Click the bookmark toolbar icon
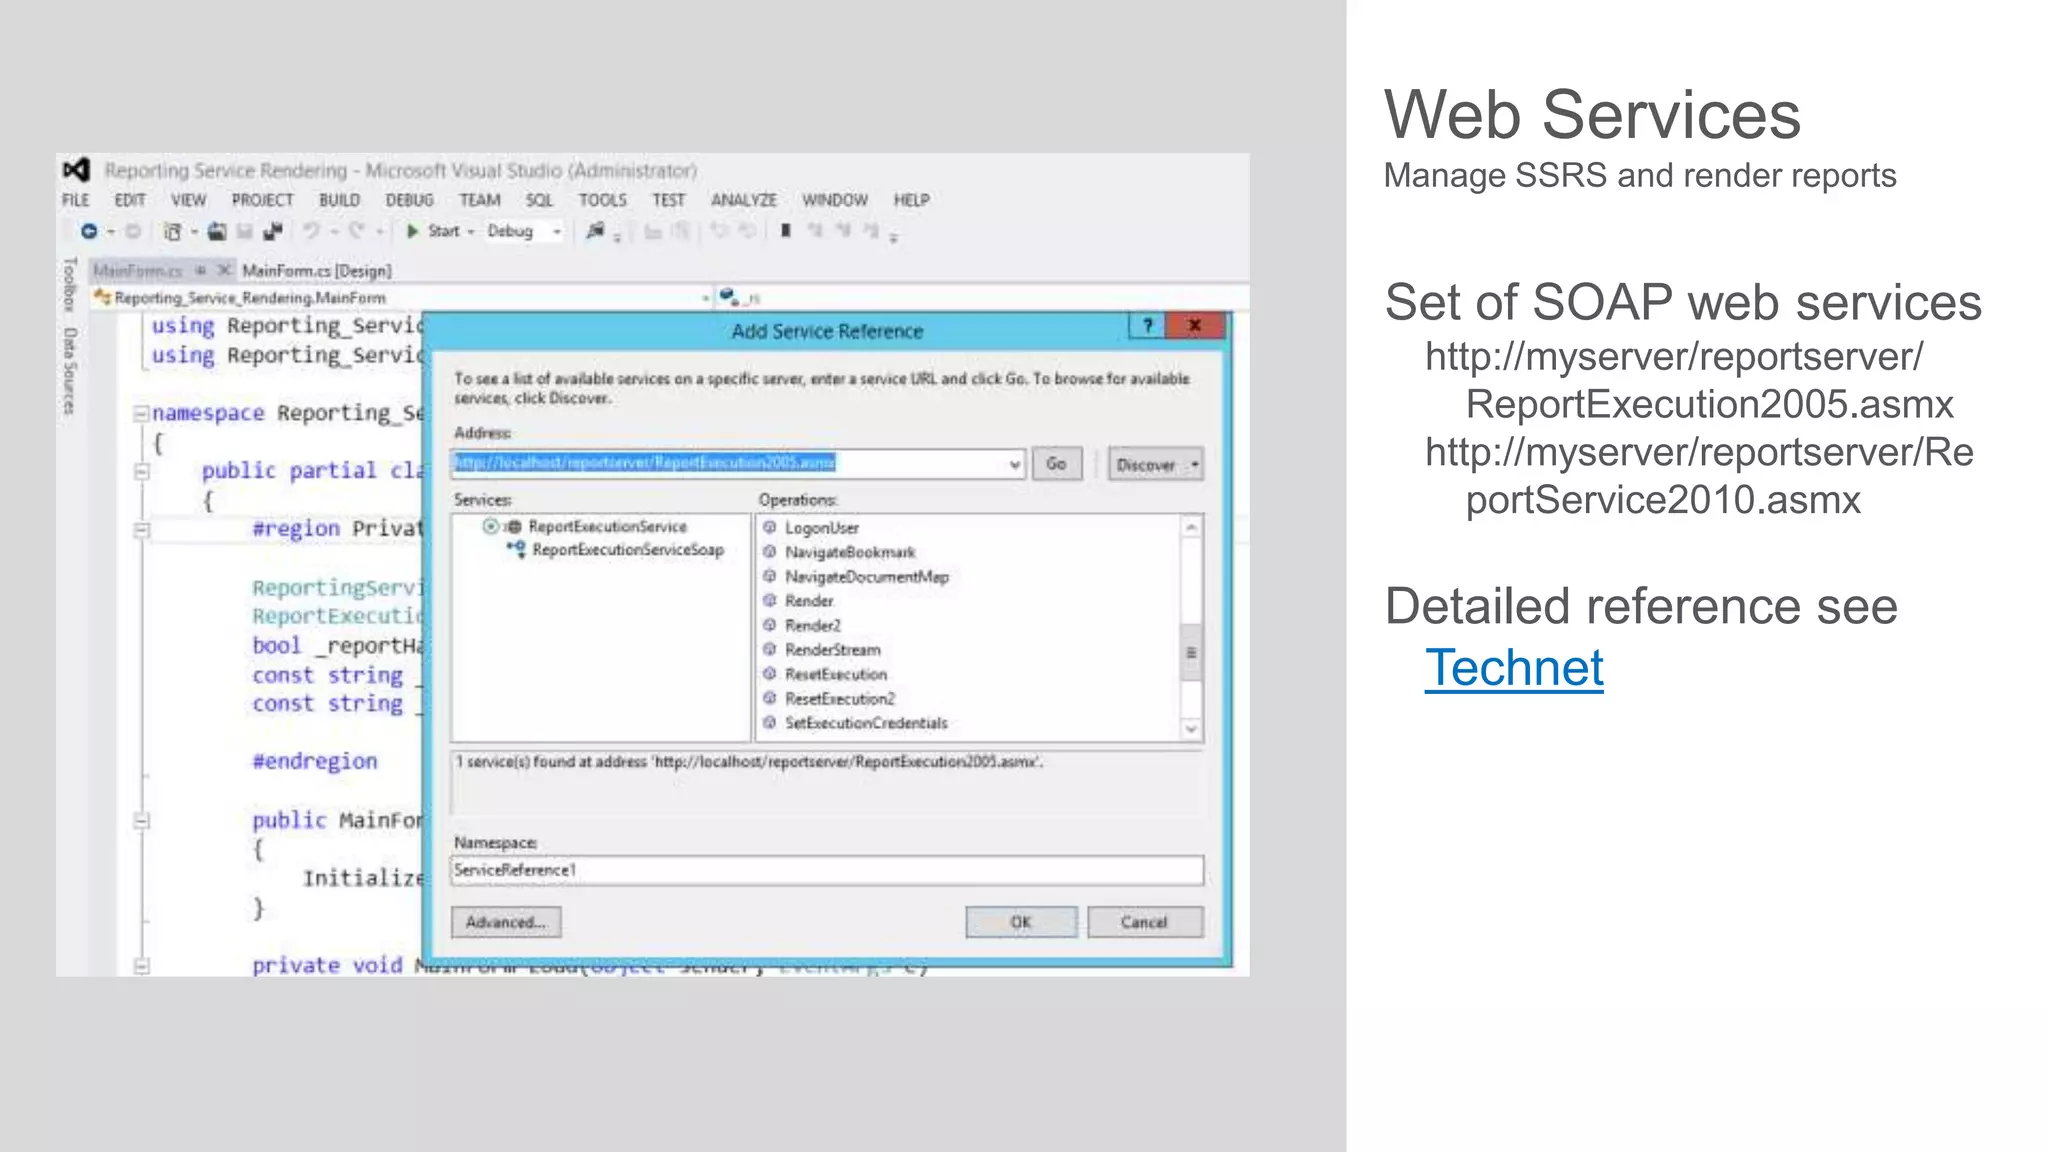This screenshot has height=1152, width=2048. point(786,231)
